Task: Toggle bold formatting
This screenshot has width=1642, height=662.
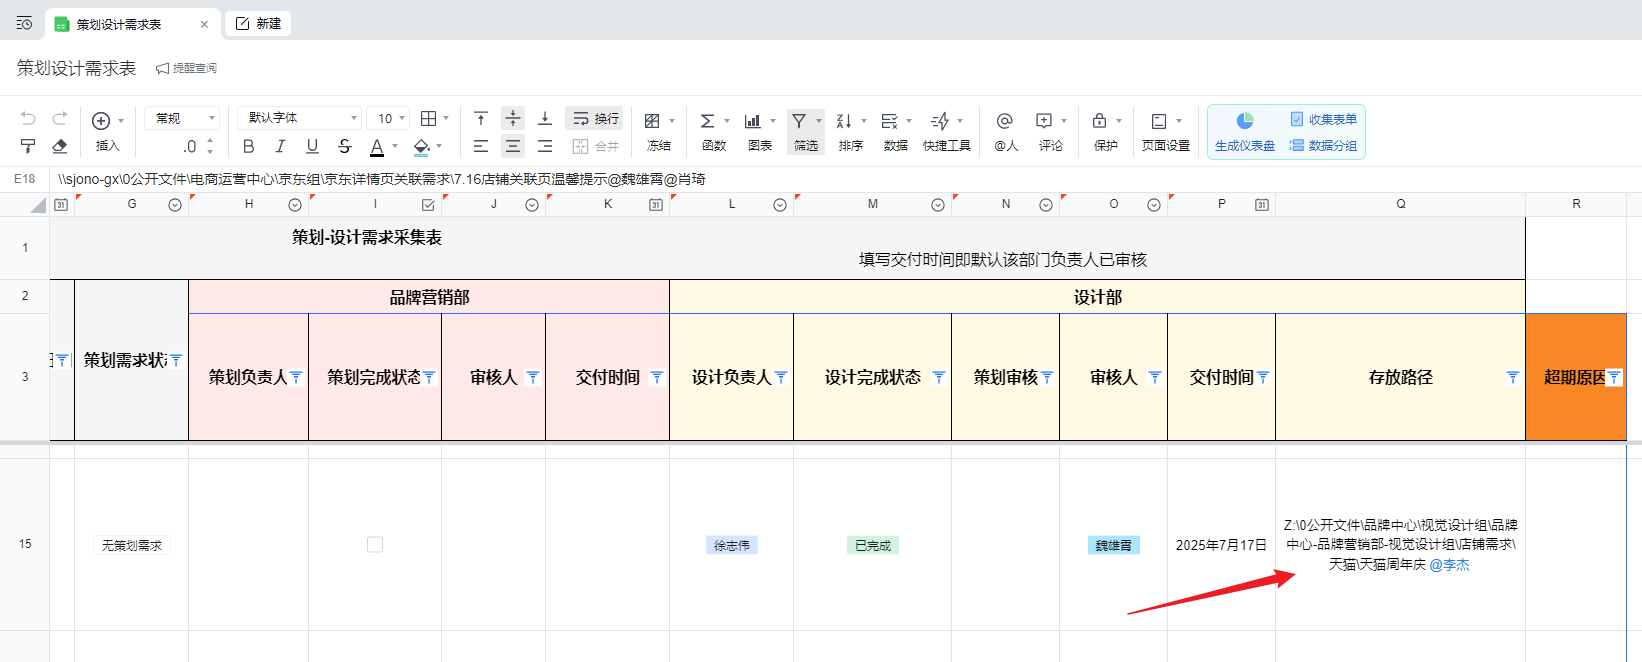Action: pyautogui.click(x=249, y=146)
